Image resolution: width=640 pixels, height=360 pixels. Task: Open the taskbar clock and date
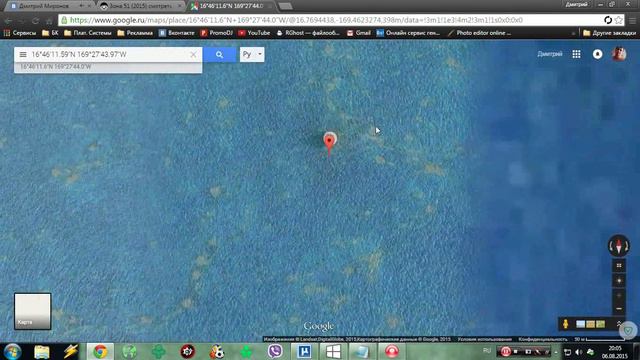tap(615, 352)
